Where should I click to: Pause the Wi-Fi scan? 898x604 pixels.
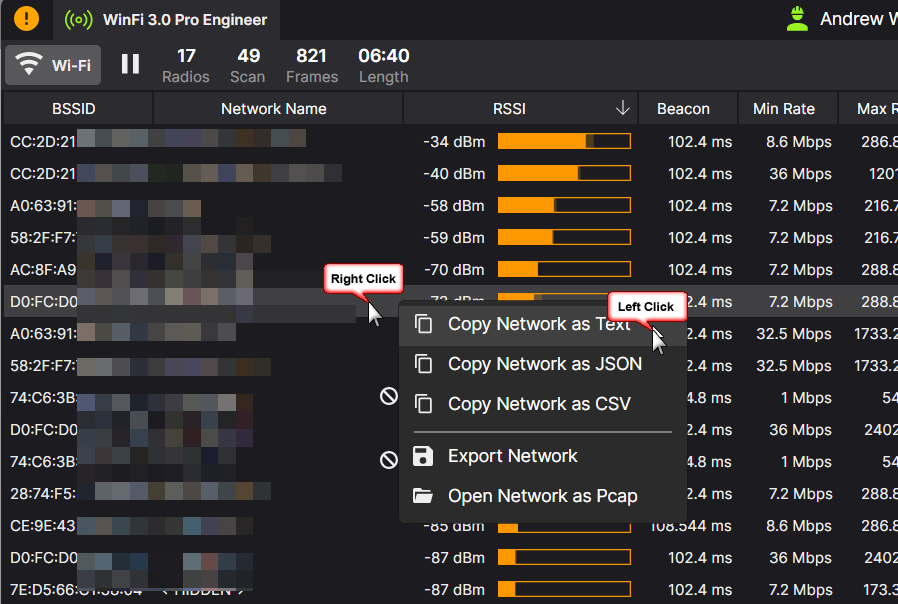tap(131, 65)
